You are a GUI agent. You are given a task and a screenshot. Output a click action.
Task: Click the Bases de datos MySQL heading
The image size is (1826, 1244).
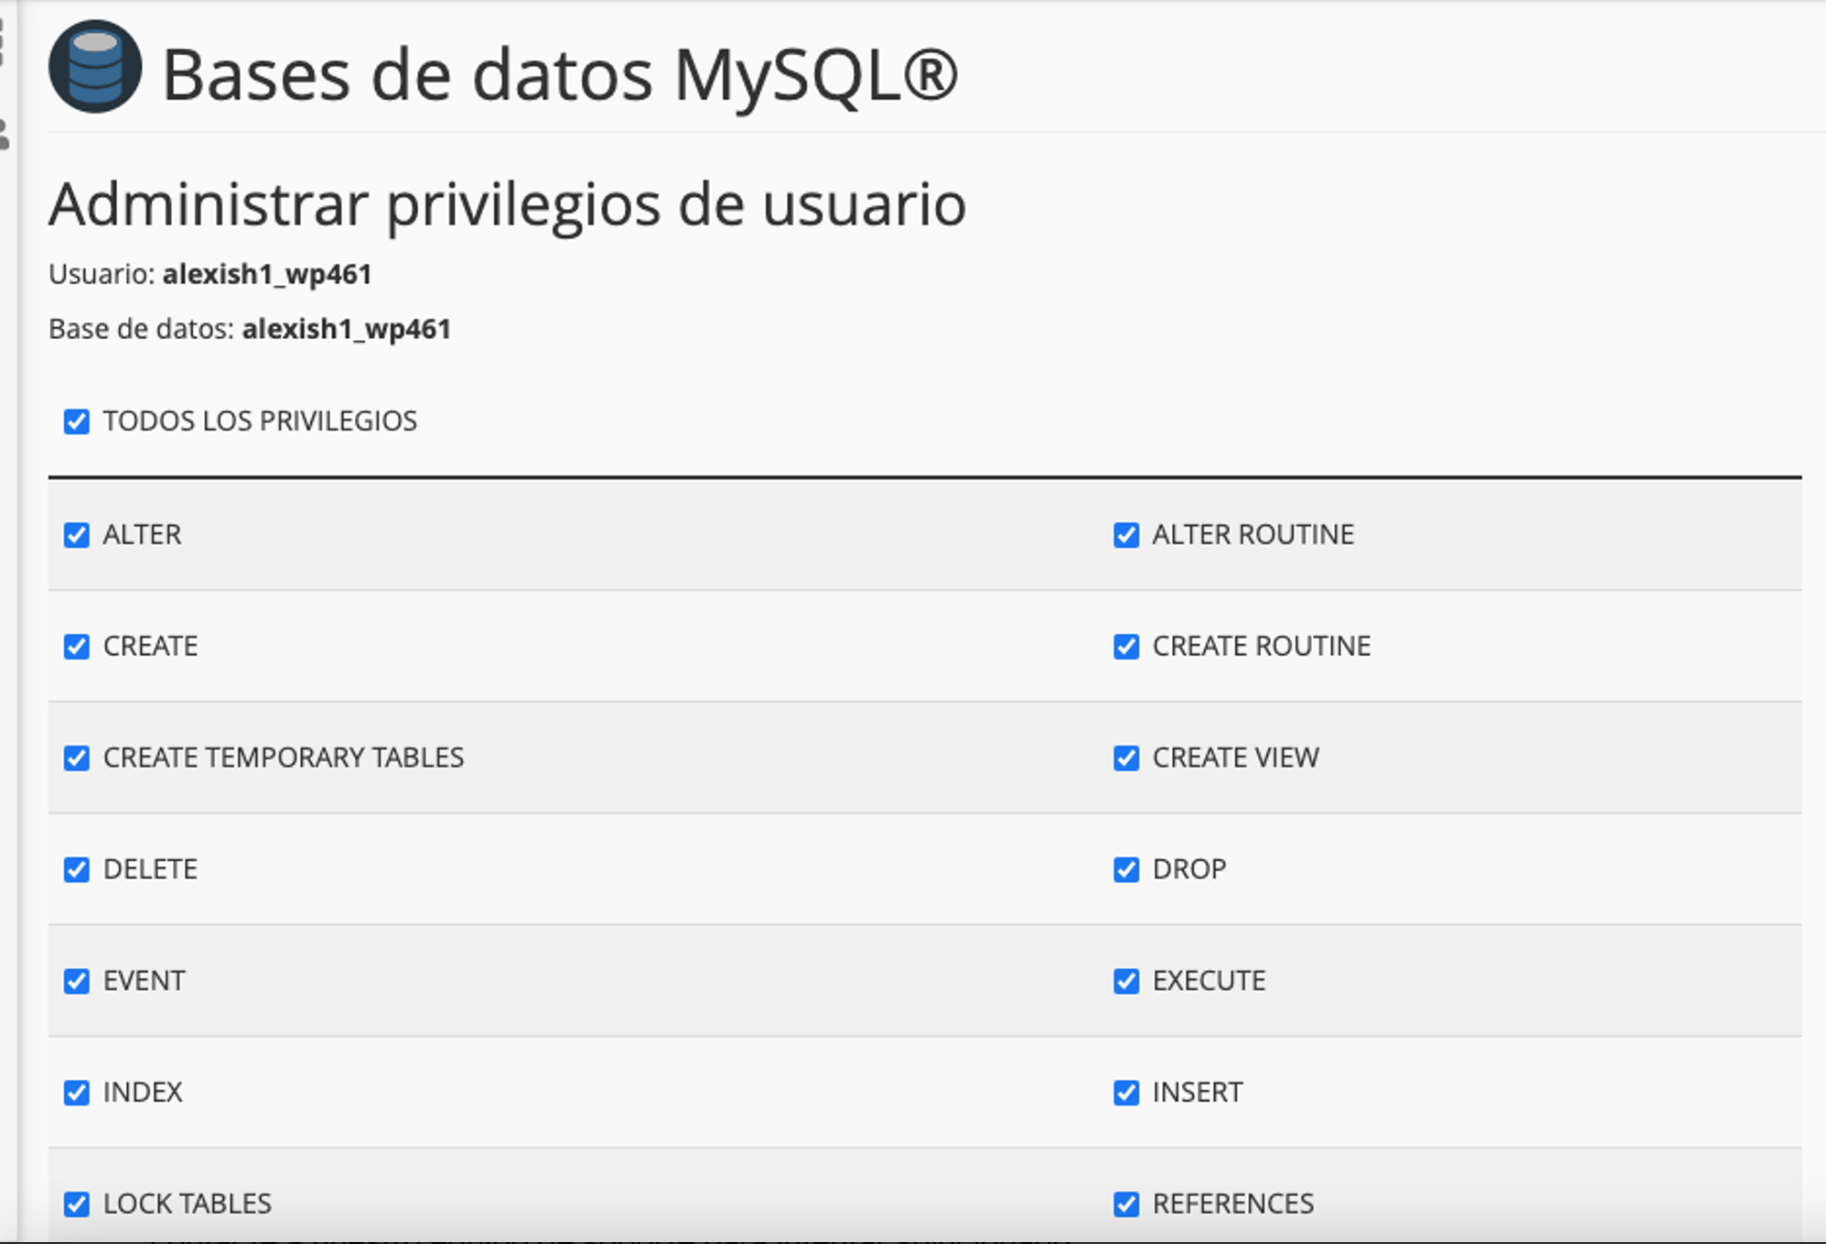[560, 75]
